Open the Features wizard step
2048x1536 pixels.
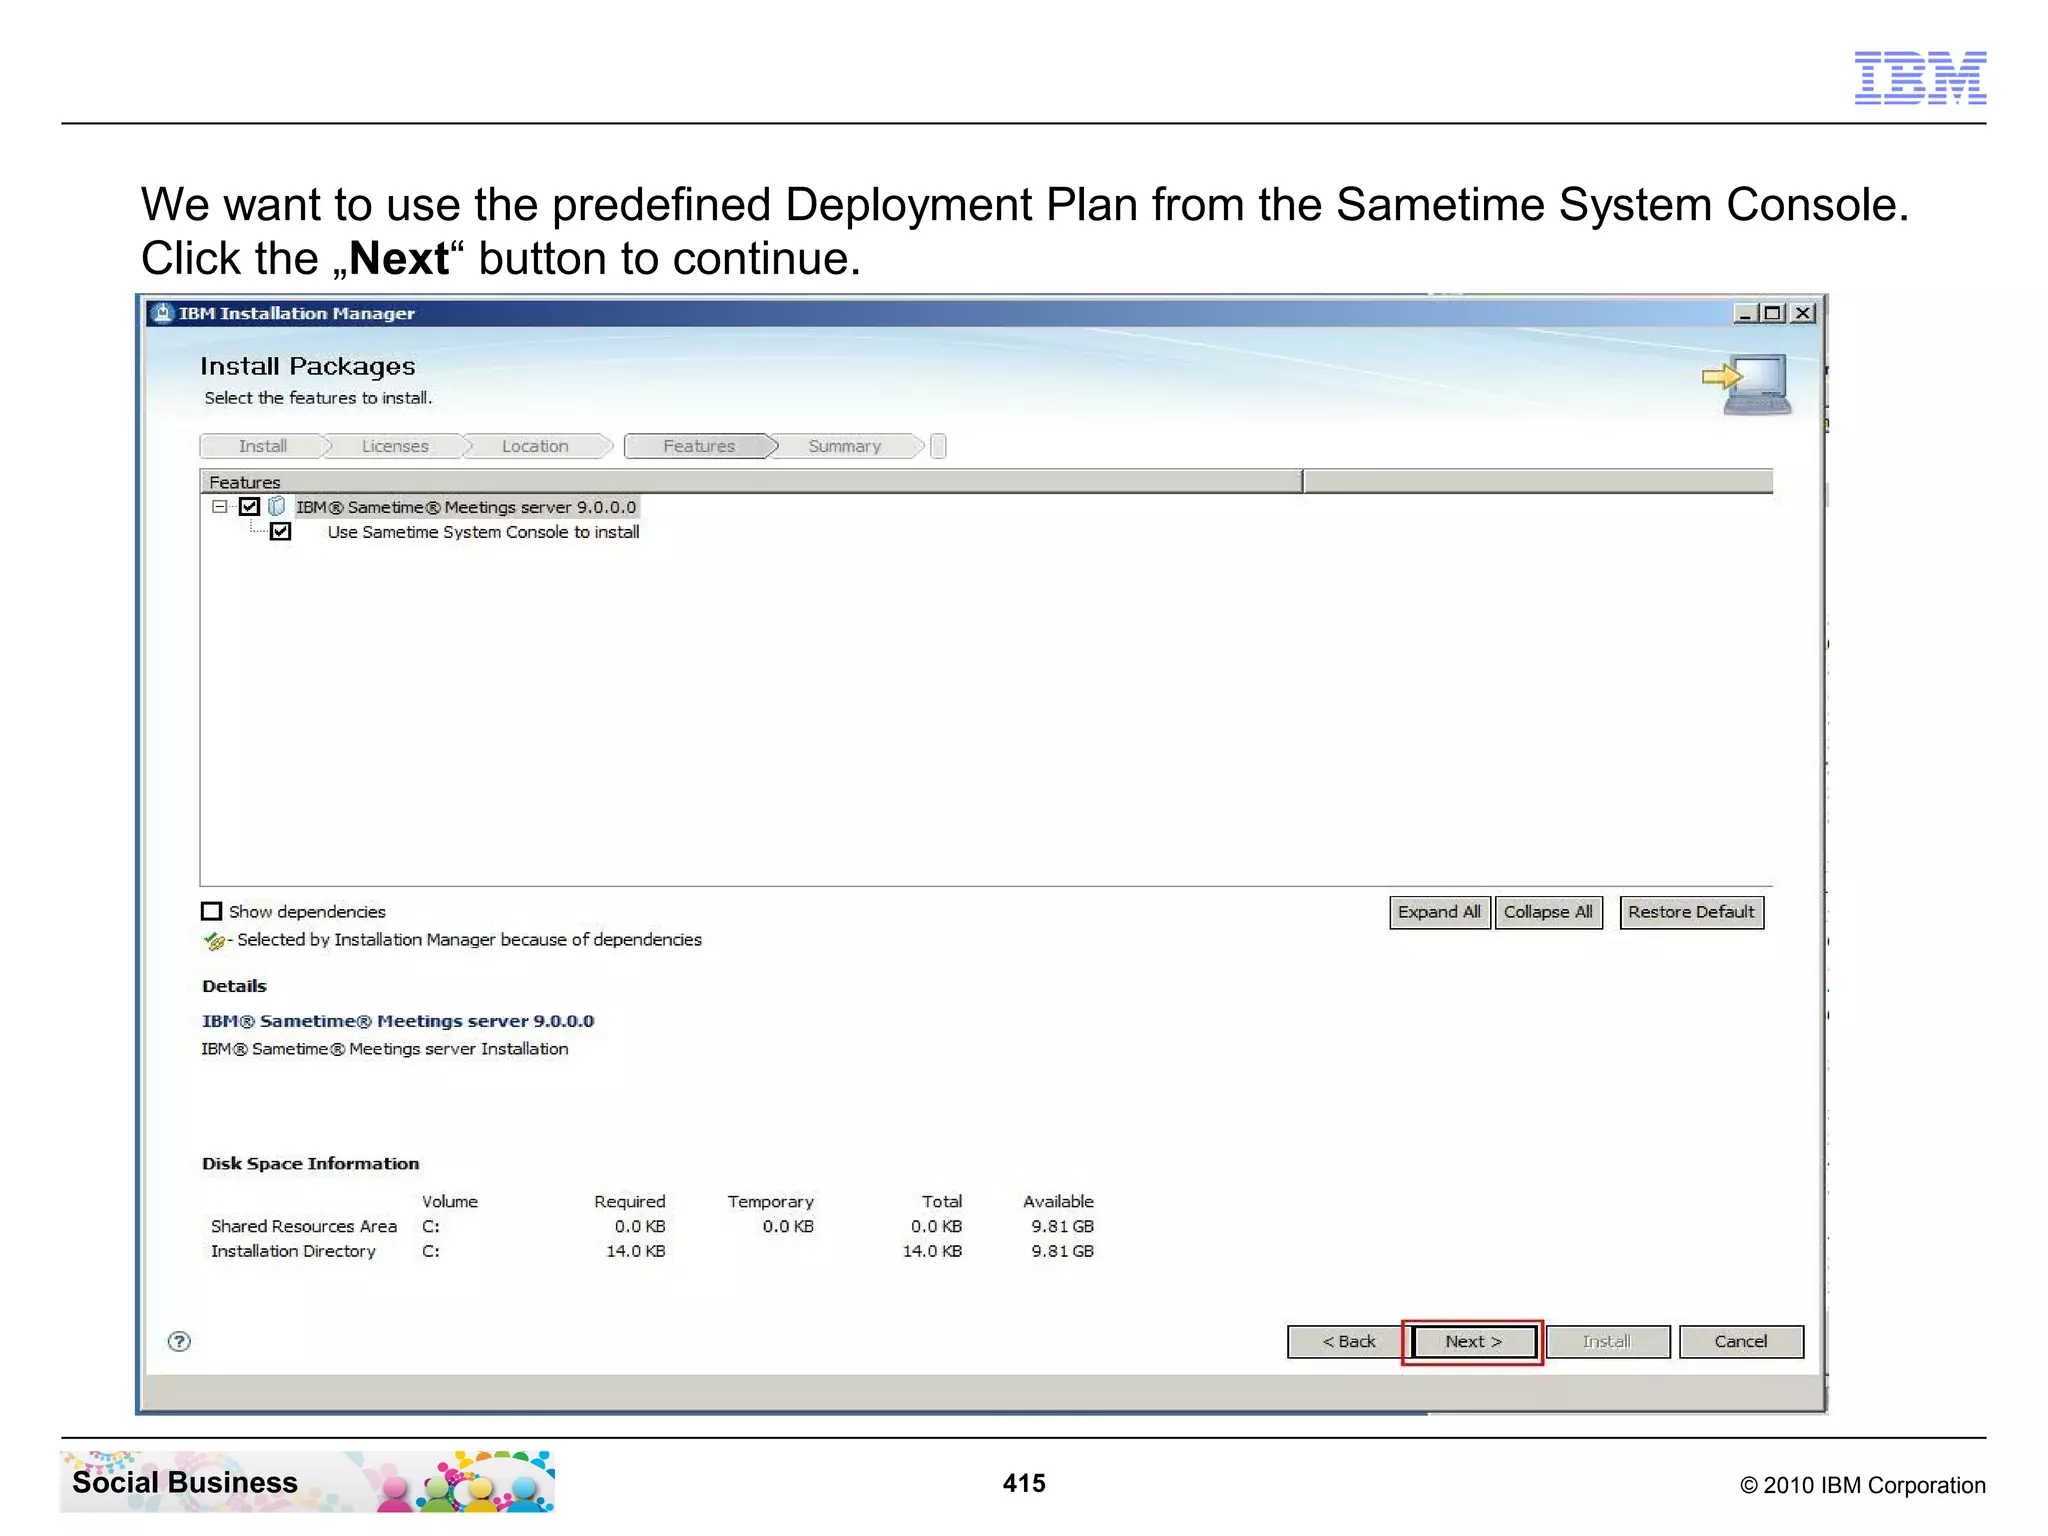(699, 446)
